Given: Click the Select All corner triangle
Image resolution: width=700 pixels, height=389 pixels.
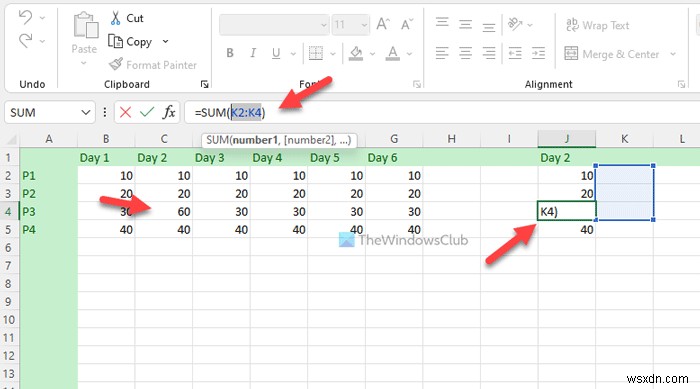Looking at the screenshot, I should (12, 140).
